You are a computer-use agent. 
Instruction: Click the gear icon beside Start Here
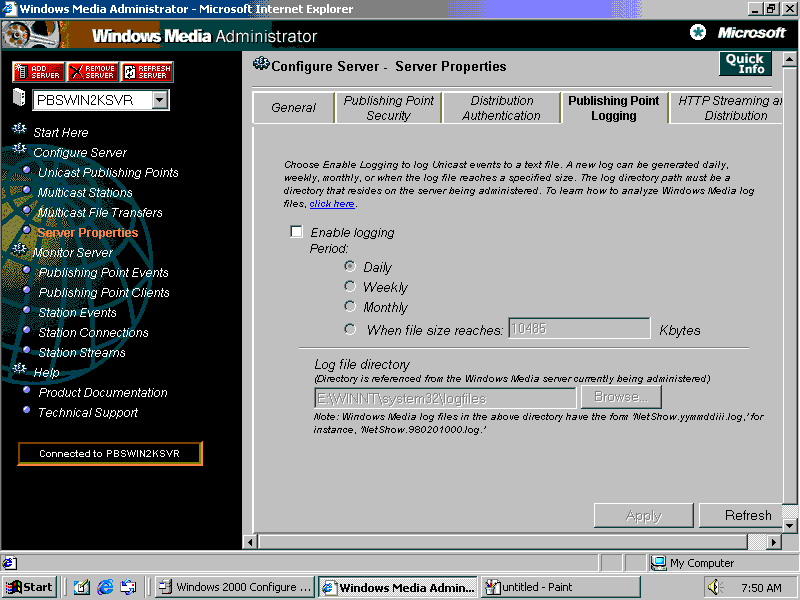click(19, 129)
